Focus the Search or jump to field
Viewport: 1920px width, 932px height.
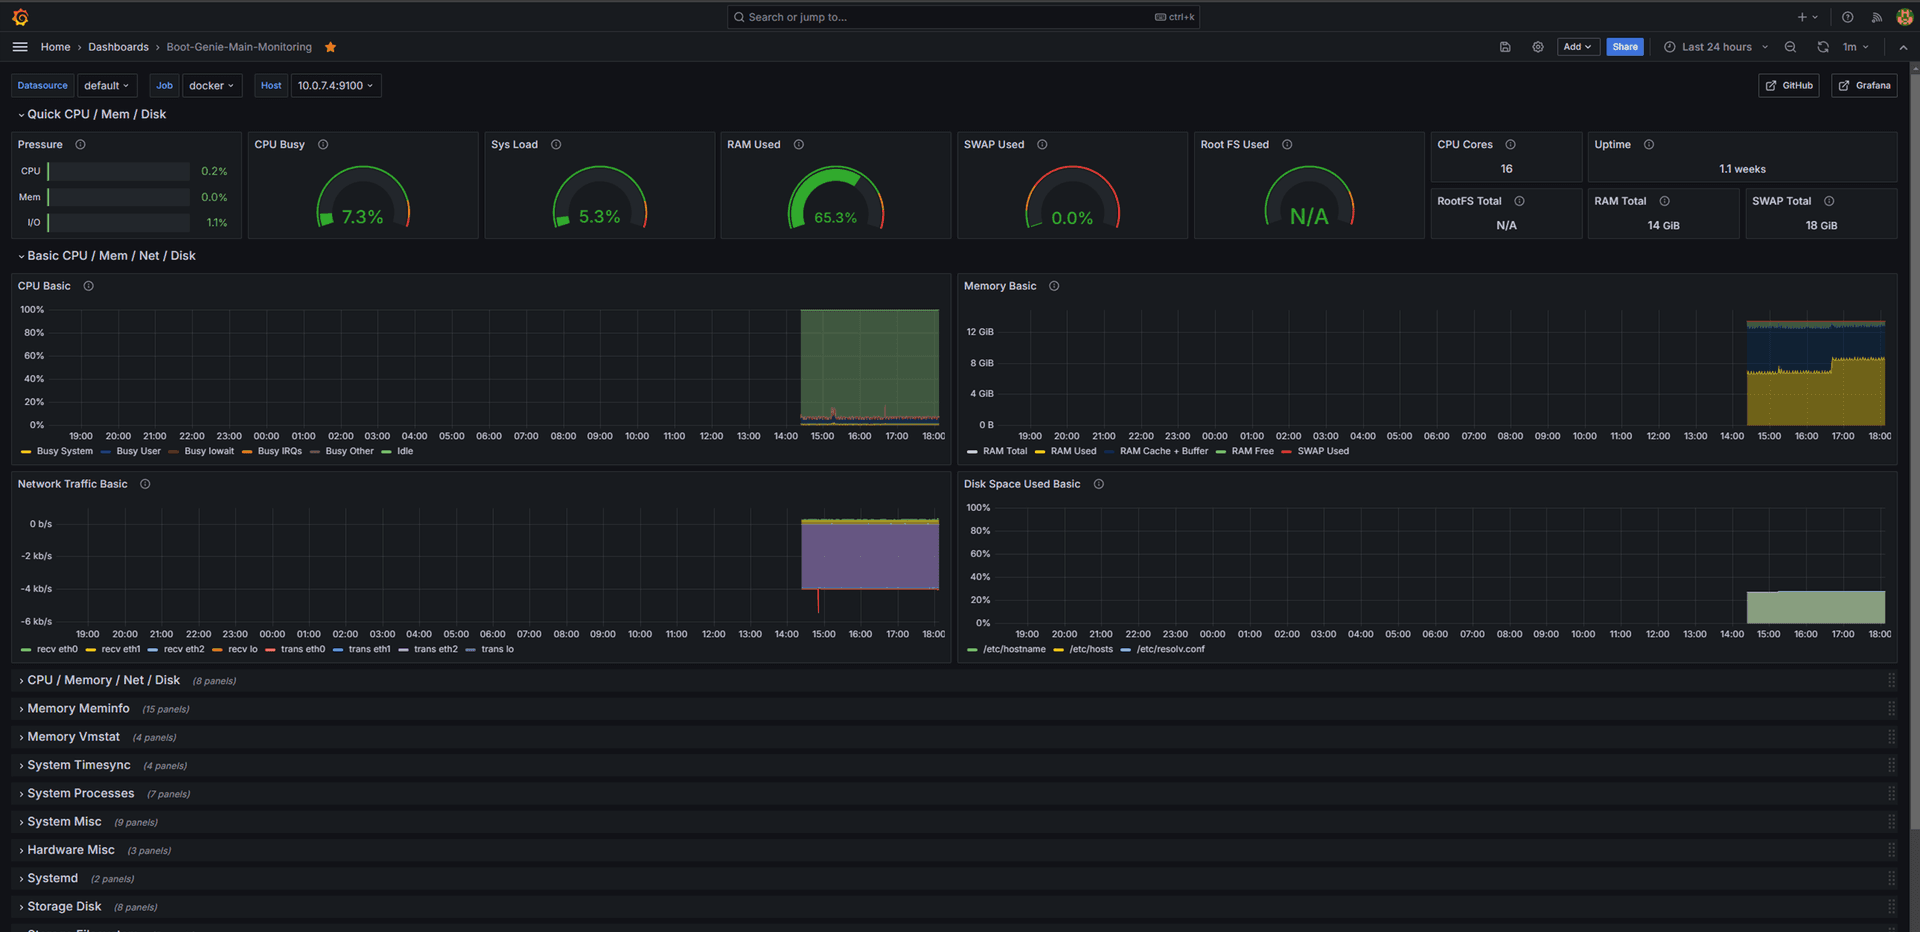click(x=963, y=17)
